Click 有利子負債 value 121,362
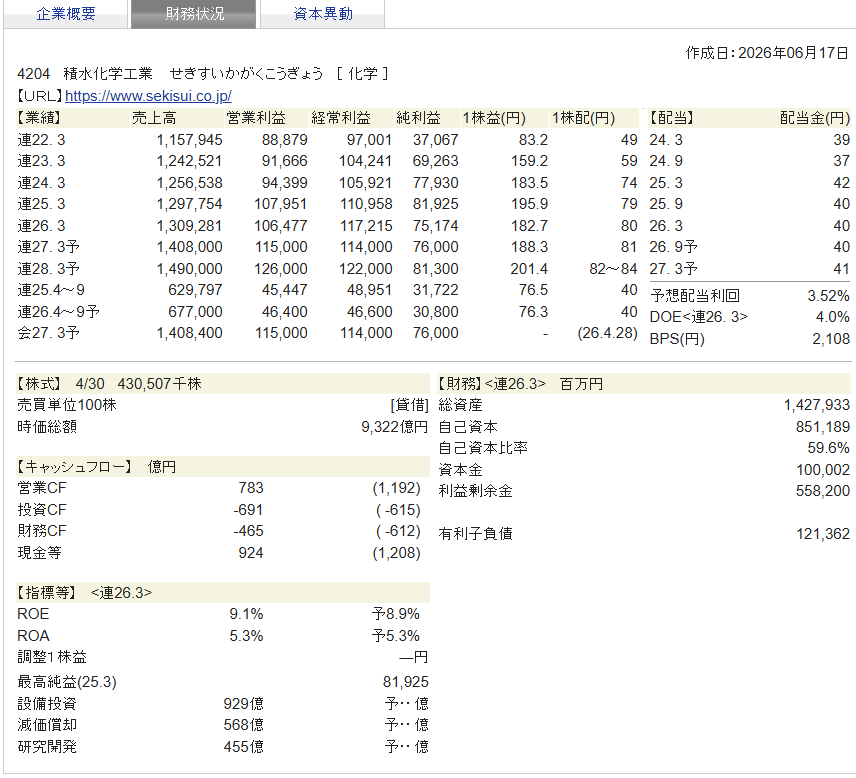 pyautogui.click(x=823, y=534)
